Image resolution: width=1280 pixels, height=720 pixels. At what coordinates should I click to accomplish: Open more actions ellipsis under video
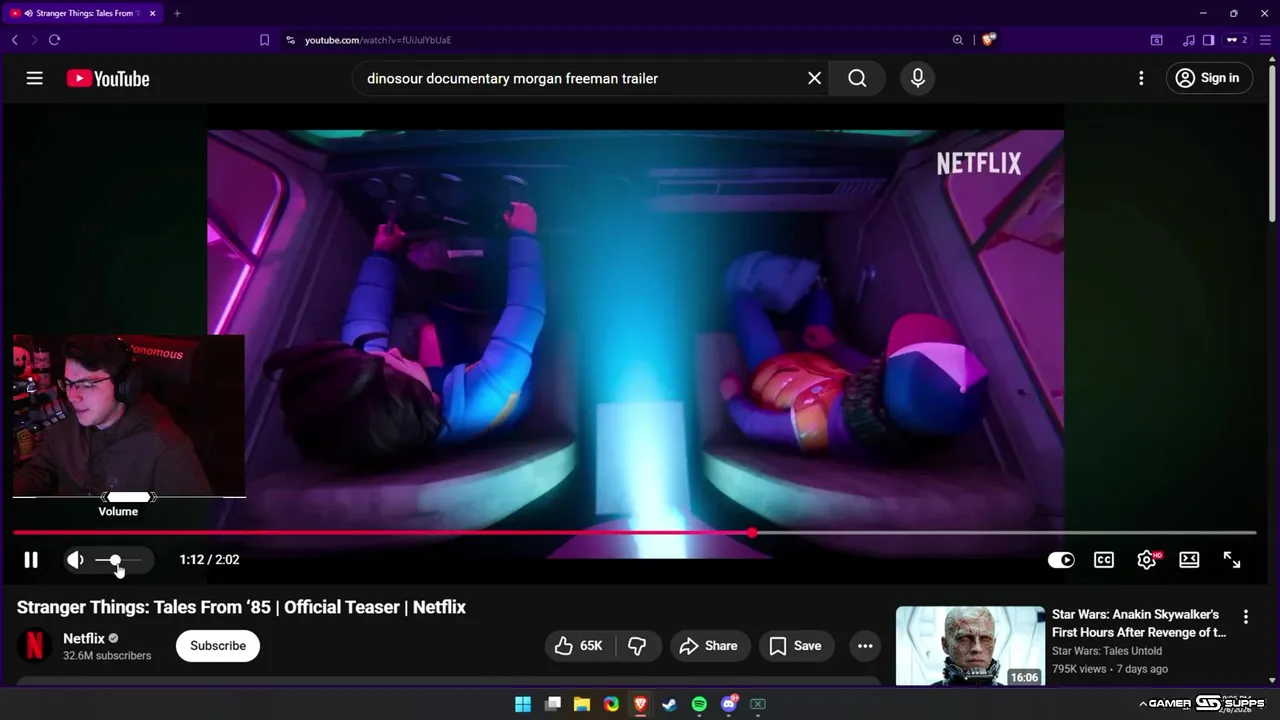[x=865, y=646]
